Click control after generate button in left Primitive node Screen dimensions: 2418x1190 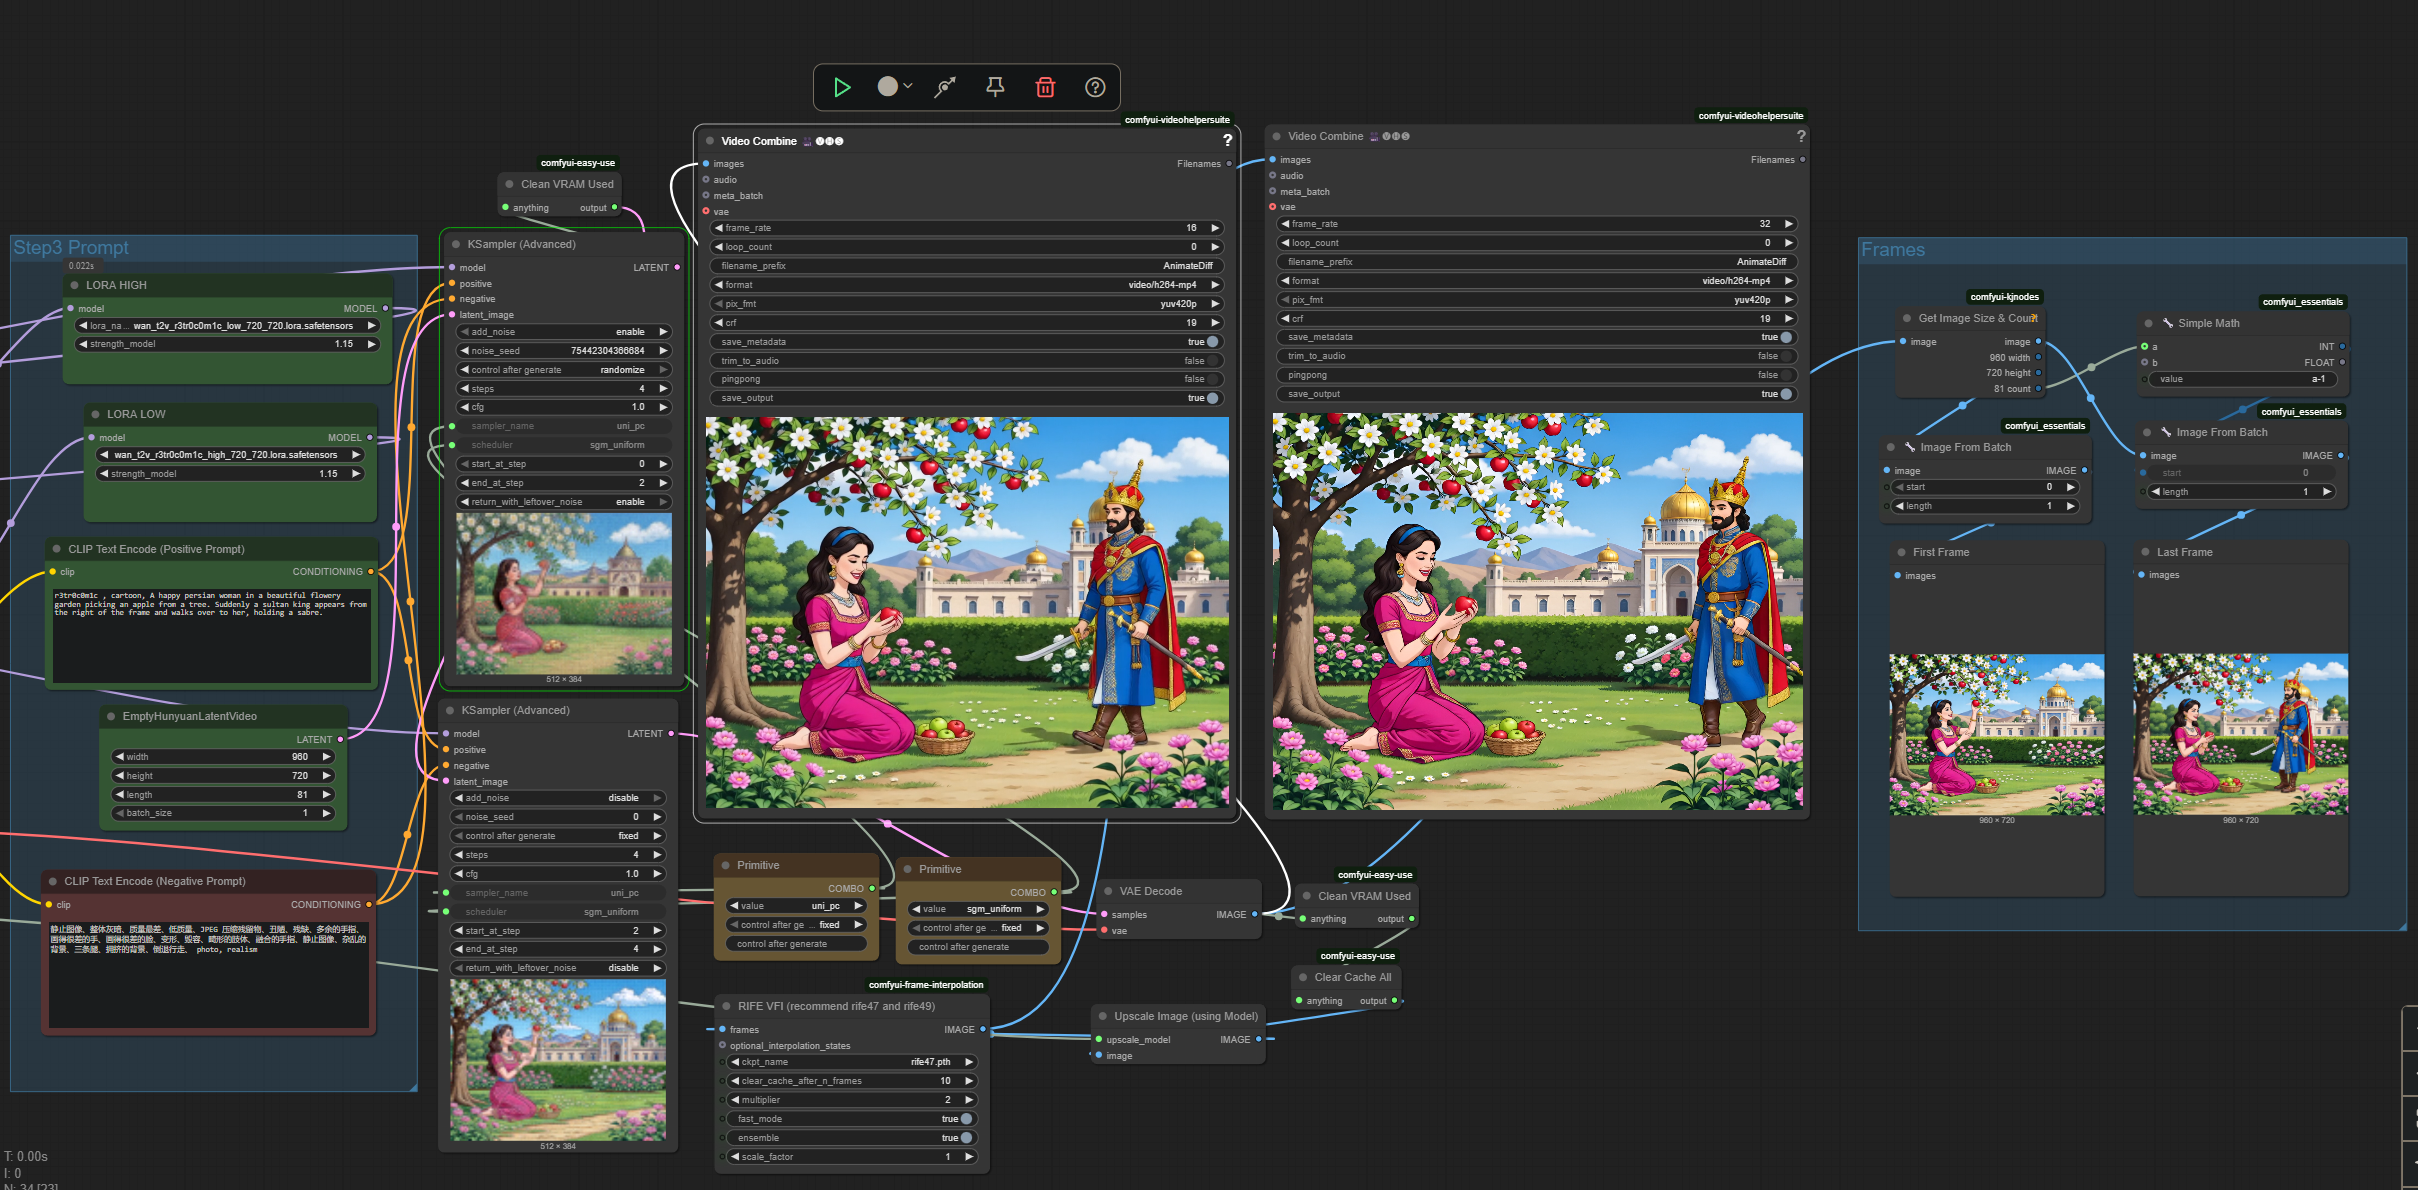click(x=796, y=944)
